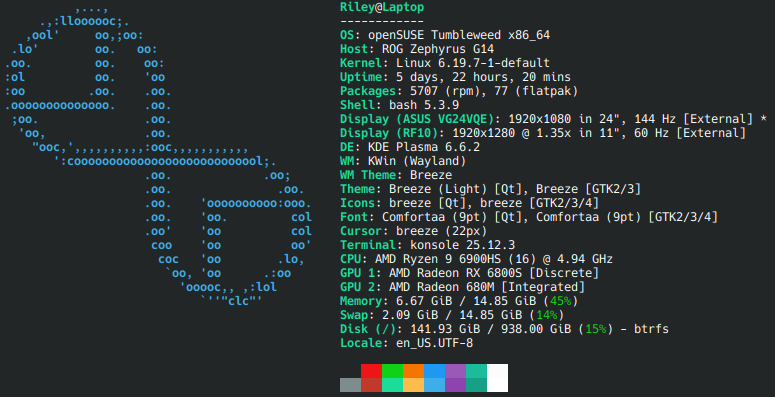Click the bright blue color block
The image size is (775, 397).
coord(434,371)
